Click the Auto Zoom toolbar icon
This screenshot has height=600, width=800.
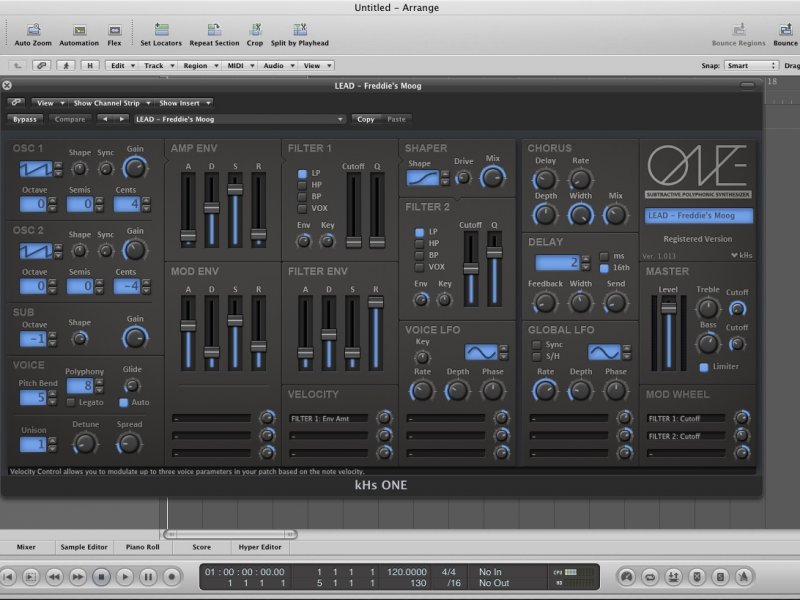[x=33, y=30]
